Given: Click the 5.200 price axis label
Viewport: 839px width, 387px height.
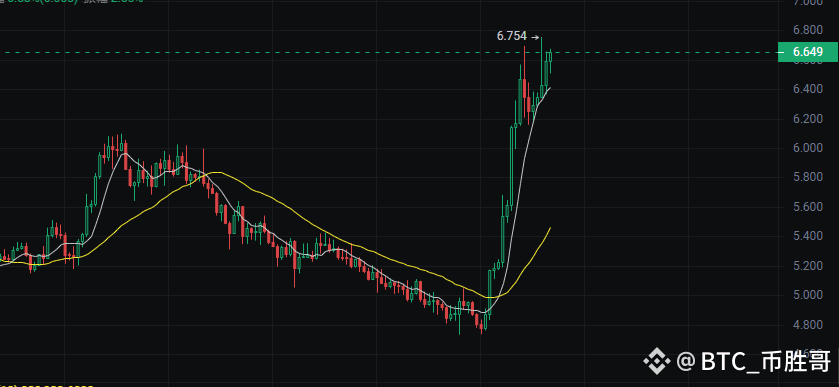Looking at the screenshot, I should pyautogui.click(x=808, y=266).
